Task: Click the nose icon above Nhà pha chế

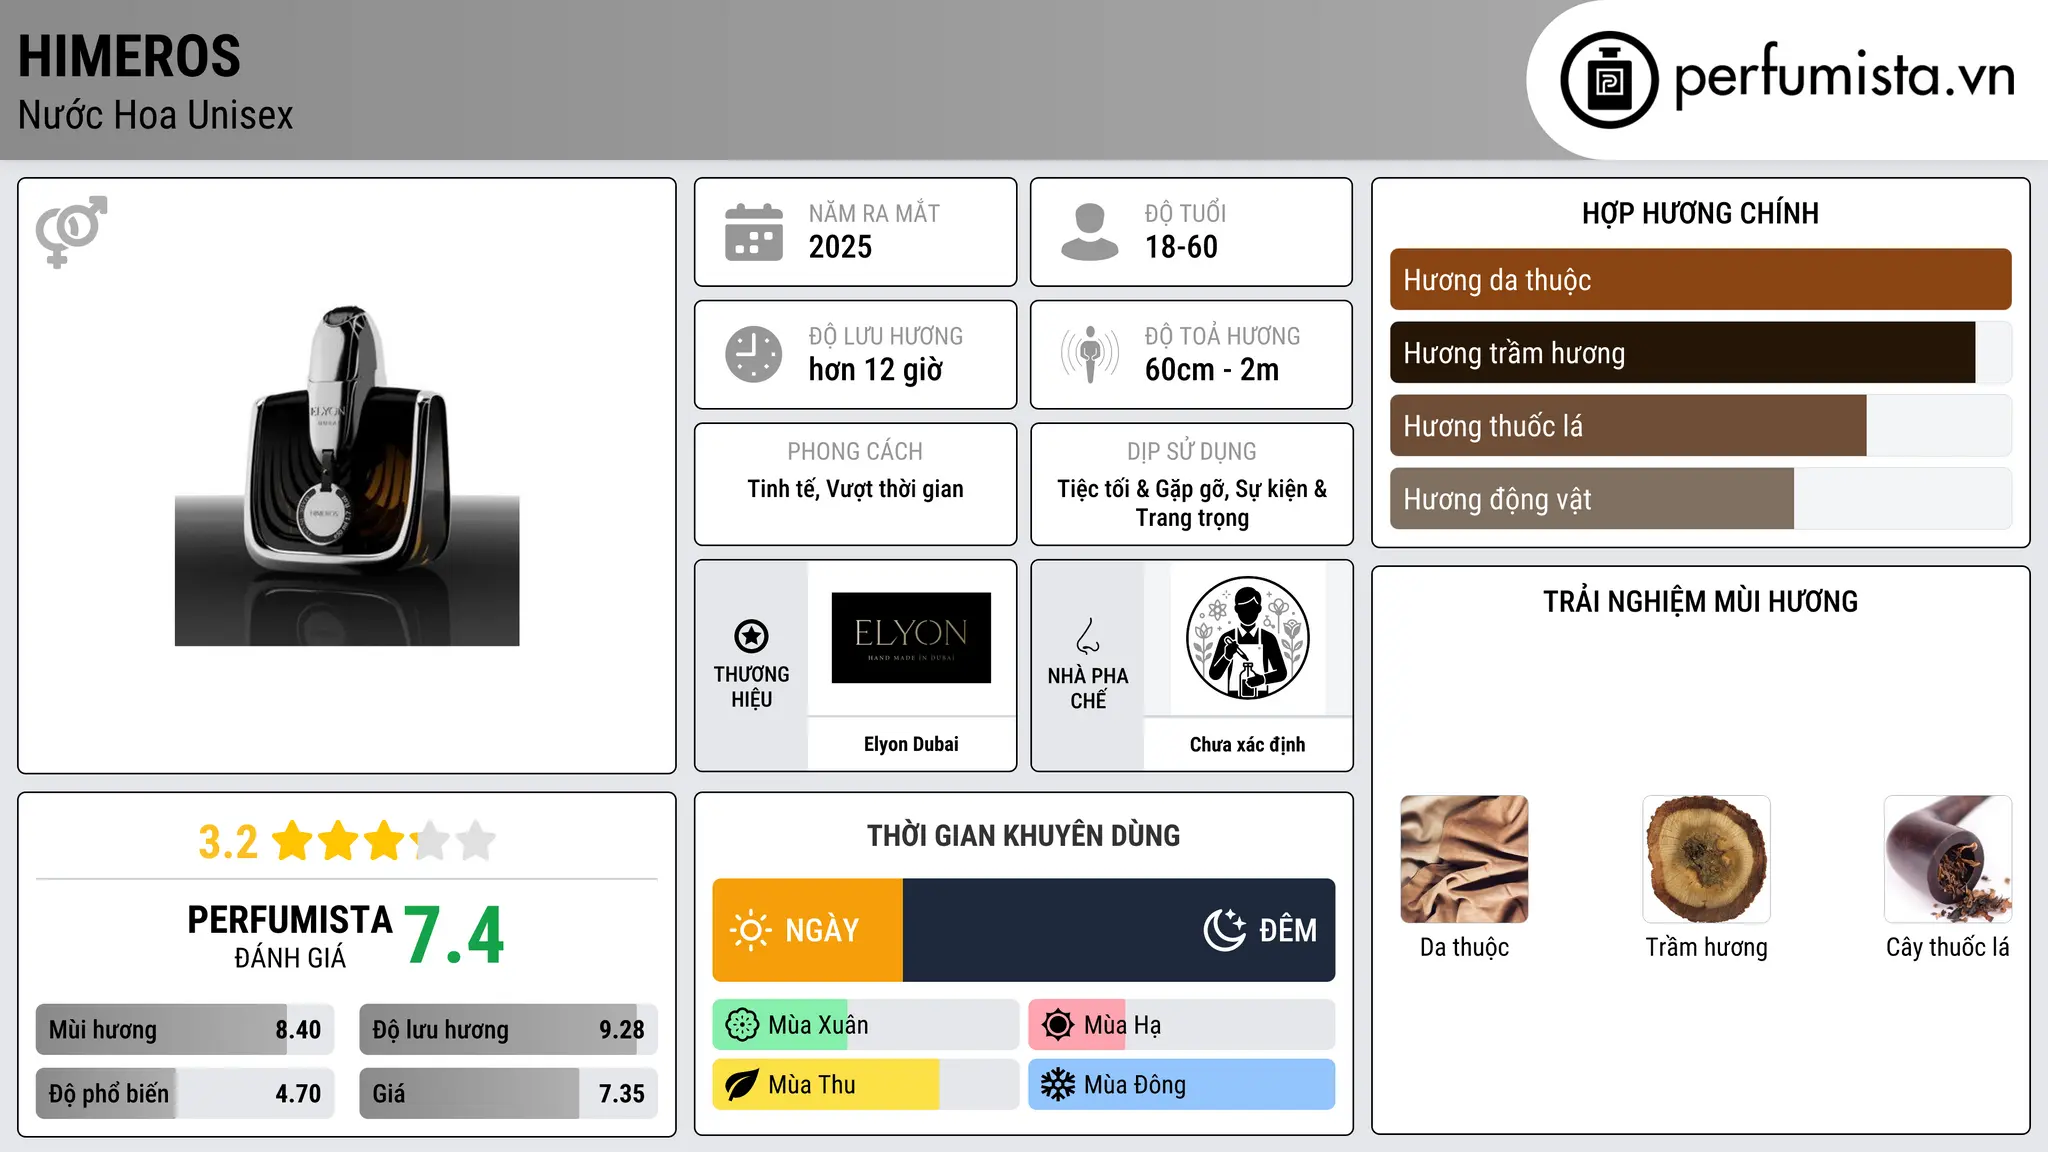Action: click(x=1088, y=636)
